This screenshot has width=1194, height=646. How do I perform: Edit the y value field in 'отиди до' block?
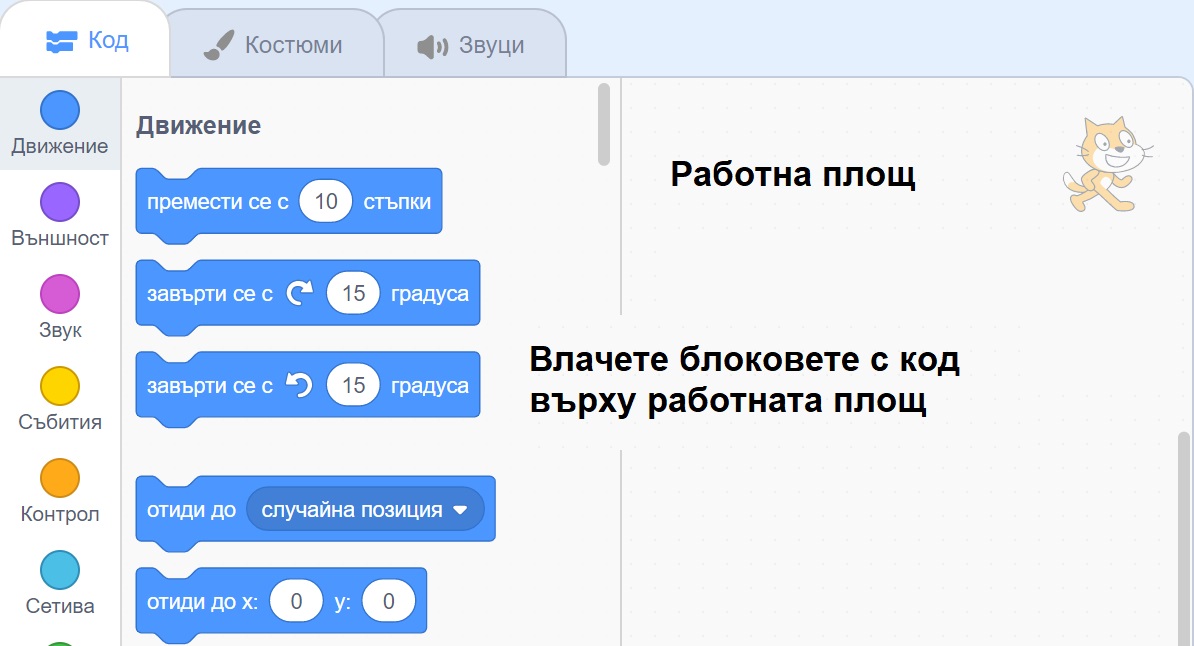388,601
